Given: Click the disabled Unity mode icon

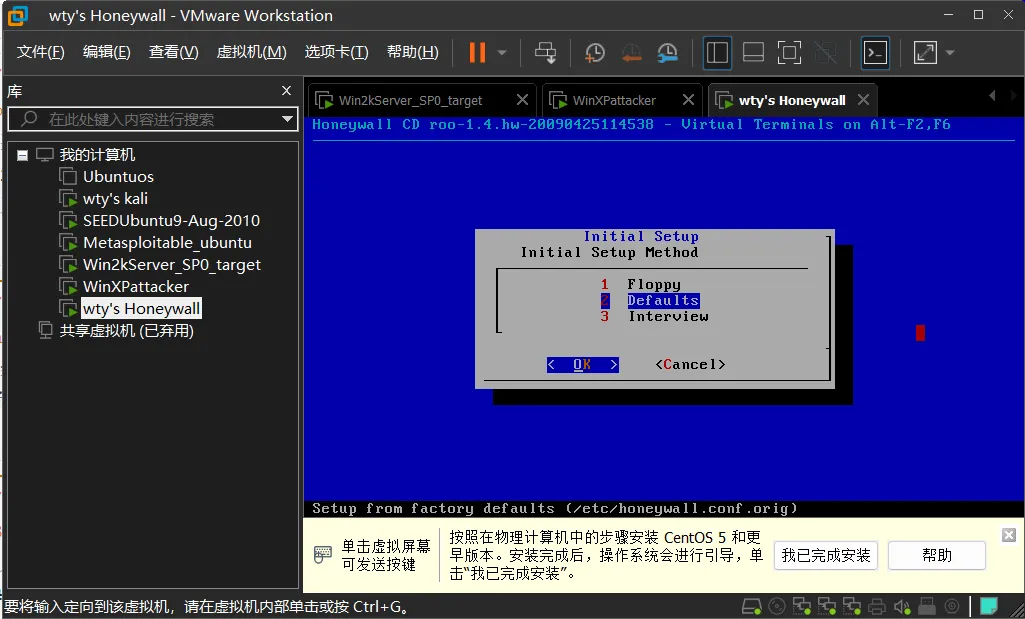Looking at the screenshot, I should (825, 52).
